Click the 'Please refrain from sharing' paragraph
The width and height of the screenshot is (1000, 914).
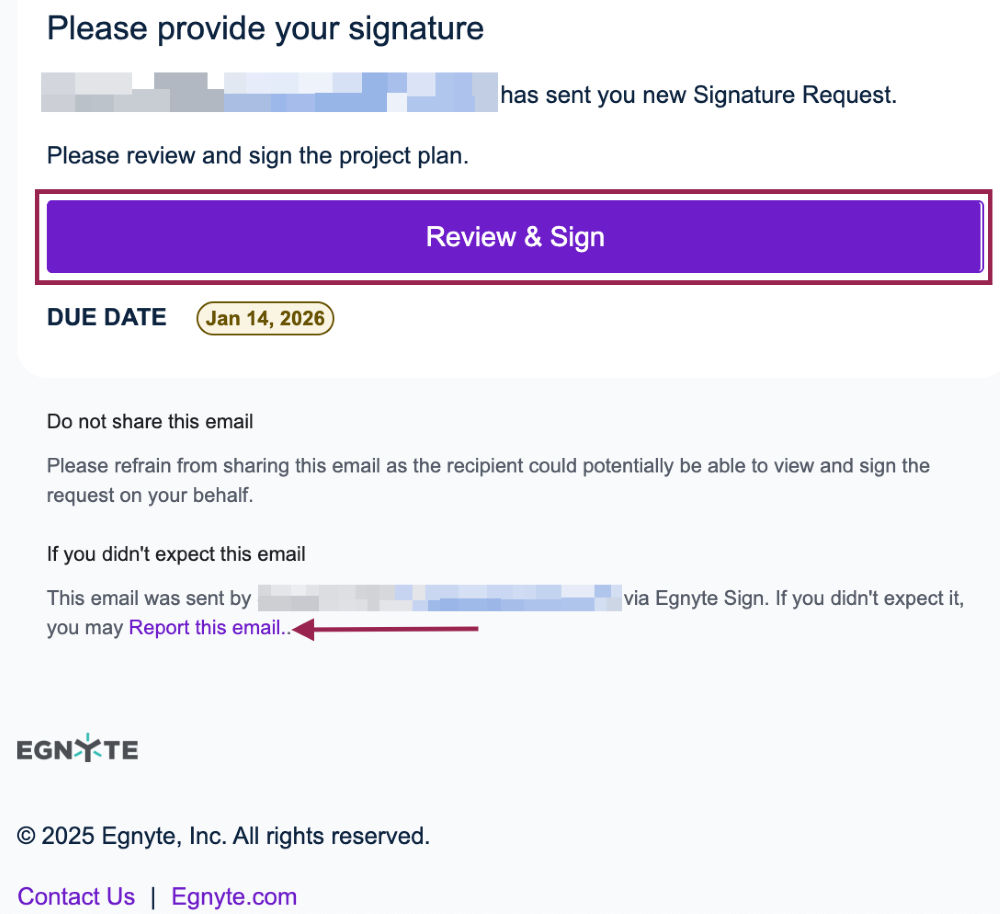pos(488,480)
